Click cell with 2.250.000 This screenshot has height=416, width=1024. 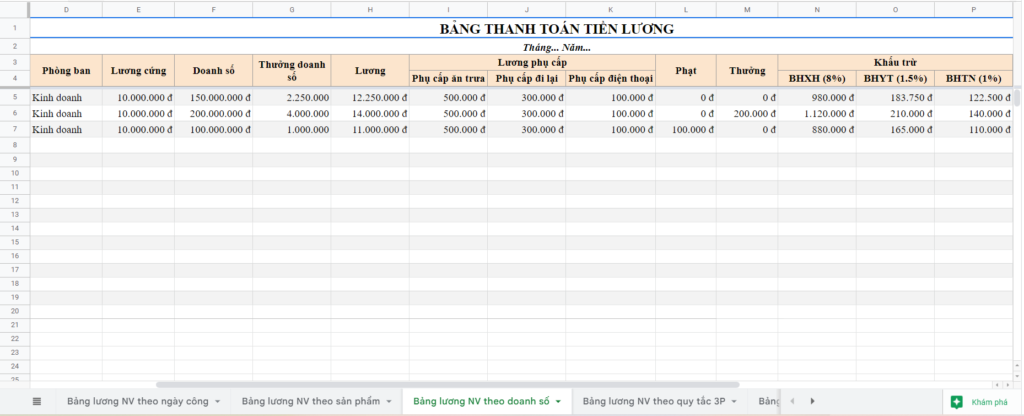point(292,97)
